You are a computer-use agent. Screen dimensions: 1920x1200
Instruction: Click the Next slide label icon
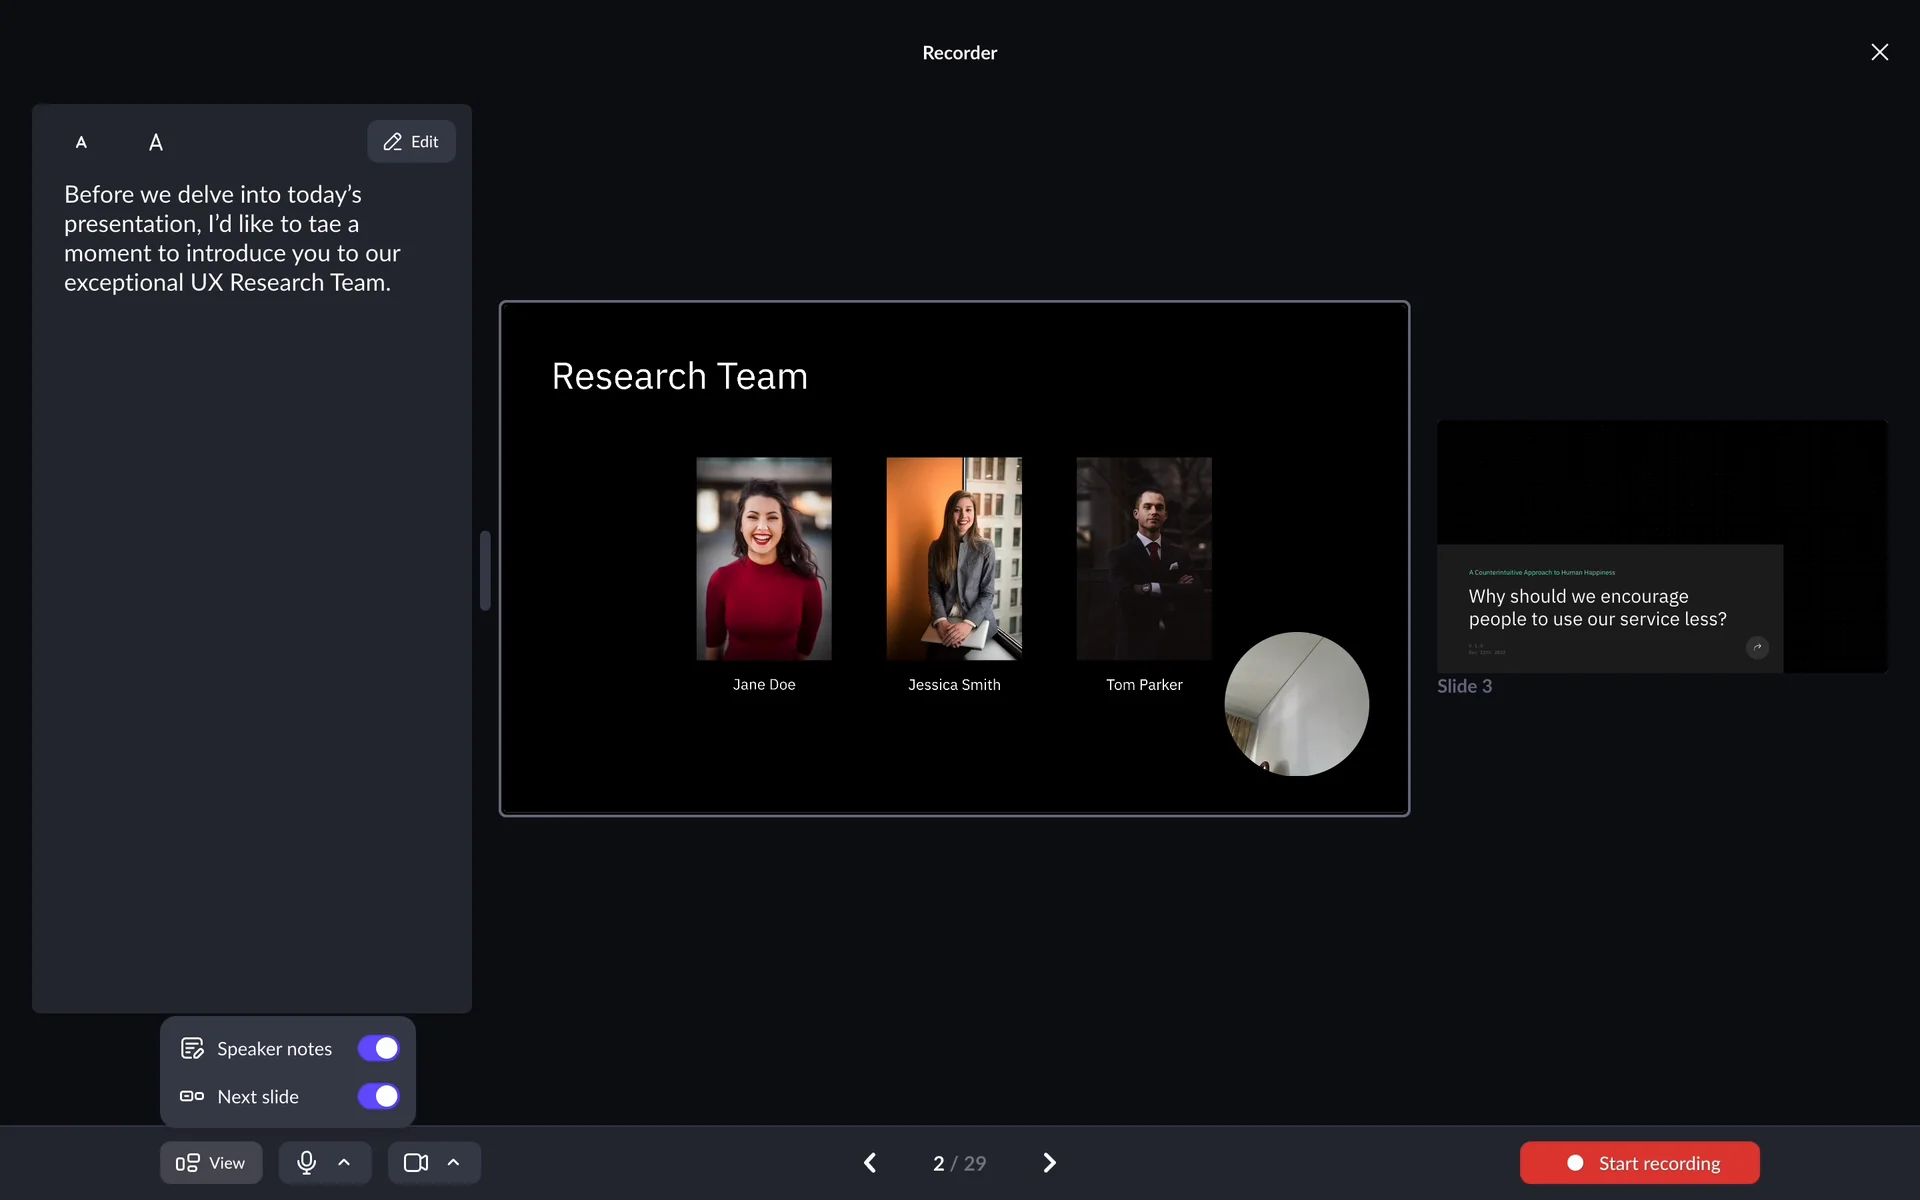pos(192,1096)
